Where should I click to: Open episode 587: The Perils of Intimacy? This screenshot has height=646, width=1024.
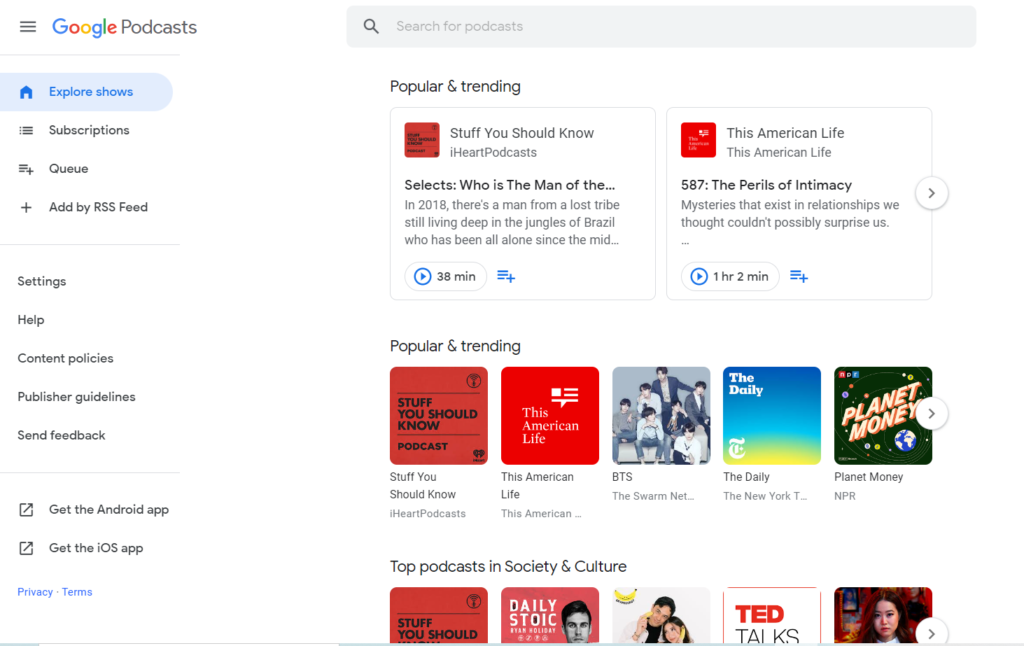(766, 186)
